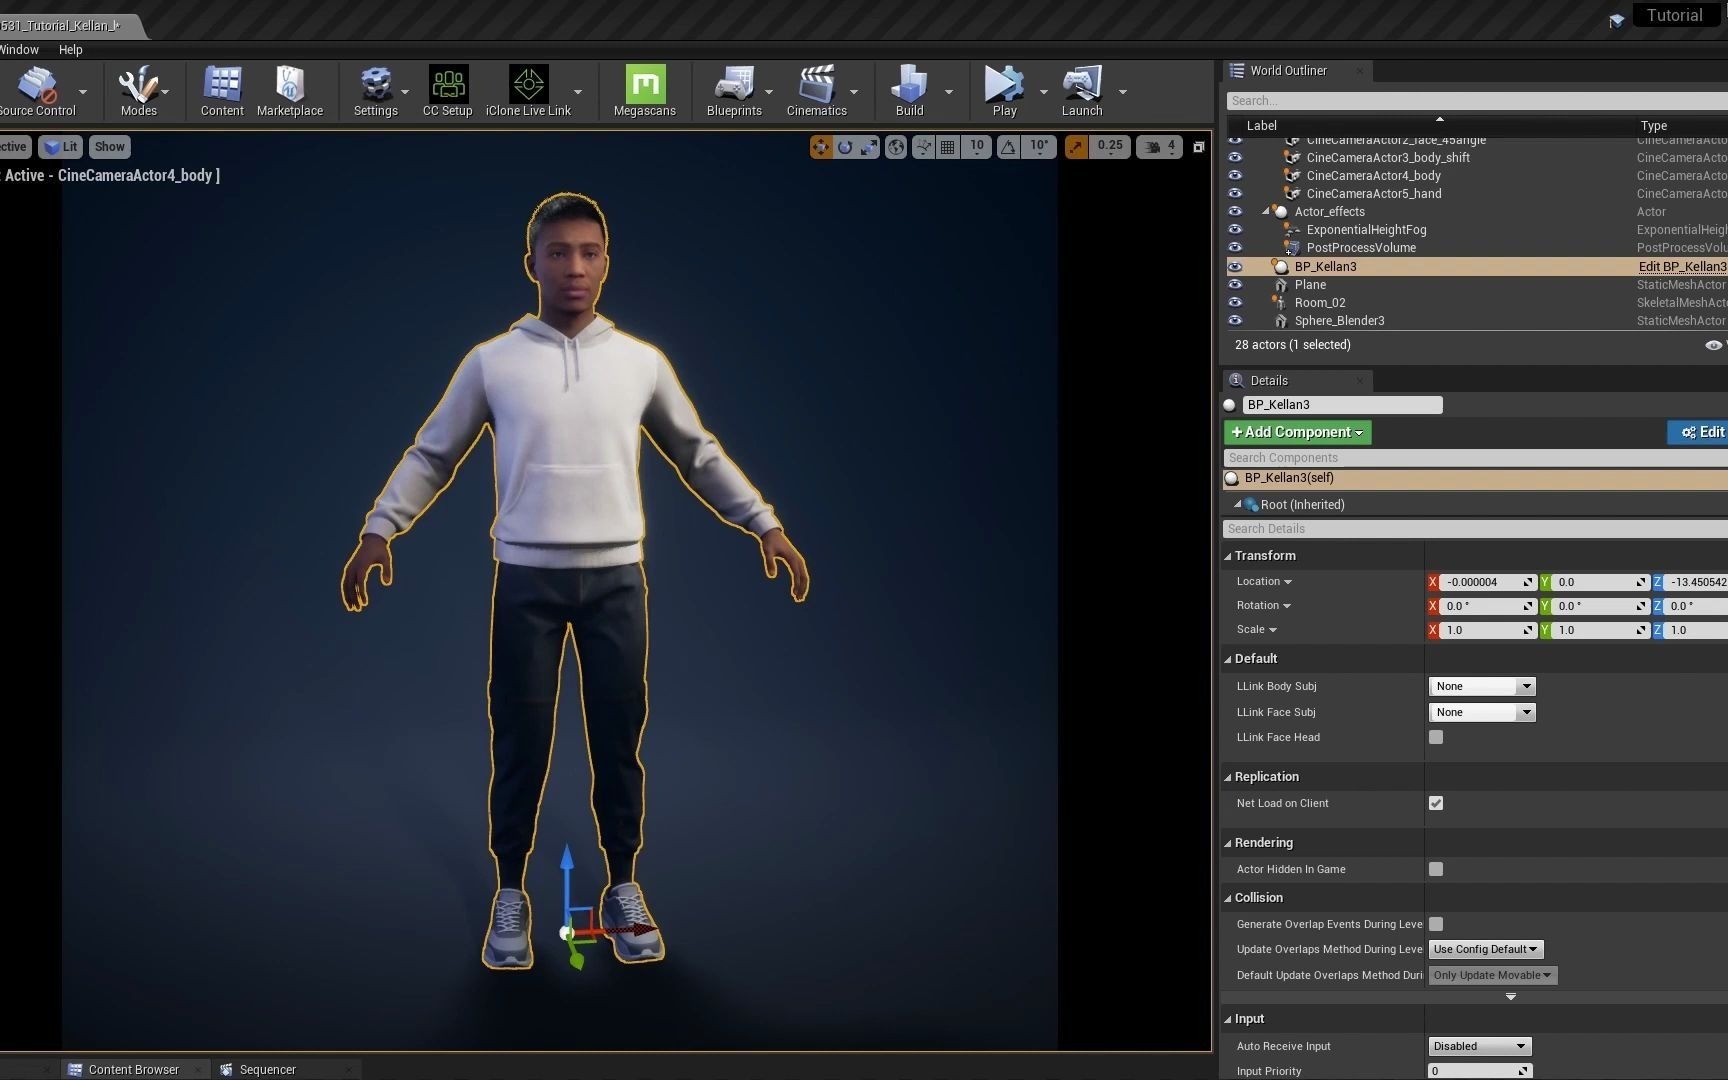Open Update Overlaps Method Use Config Default

coord(1486,949)
